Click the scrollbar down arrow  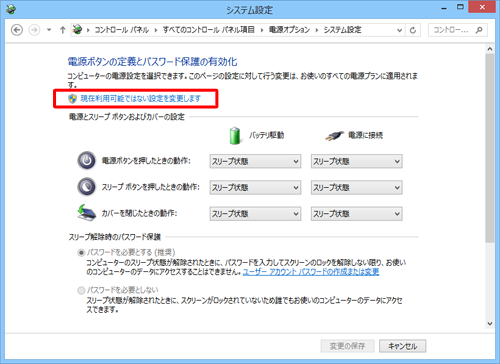[490, 323]
